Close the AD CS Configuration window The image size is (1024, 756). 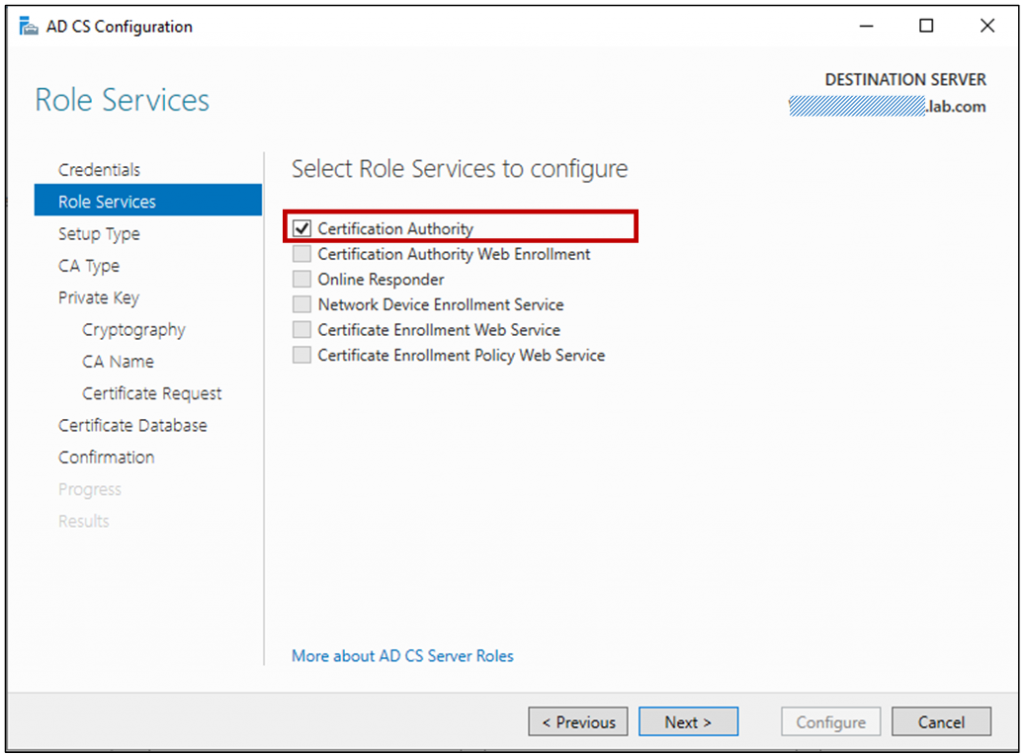tap(987, 26)
